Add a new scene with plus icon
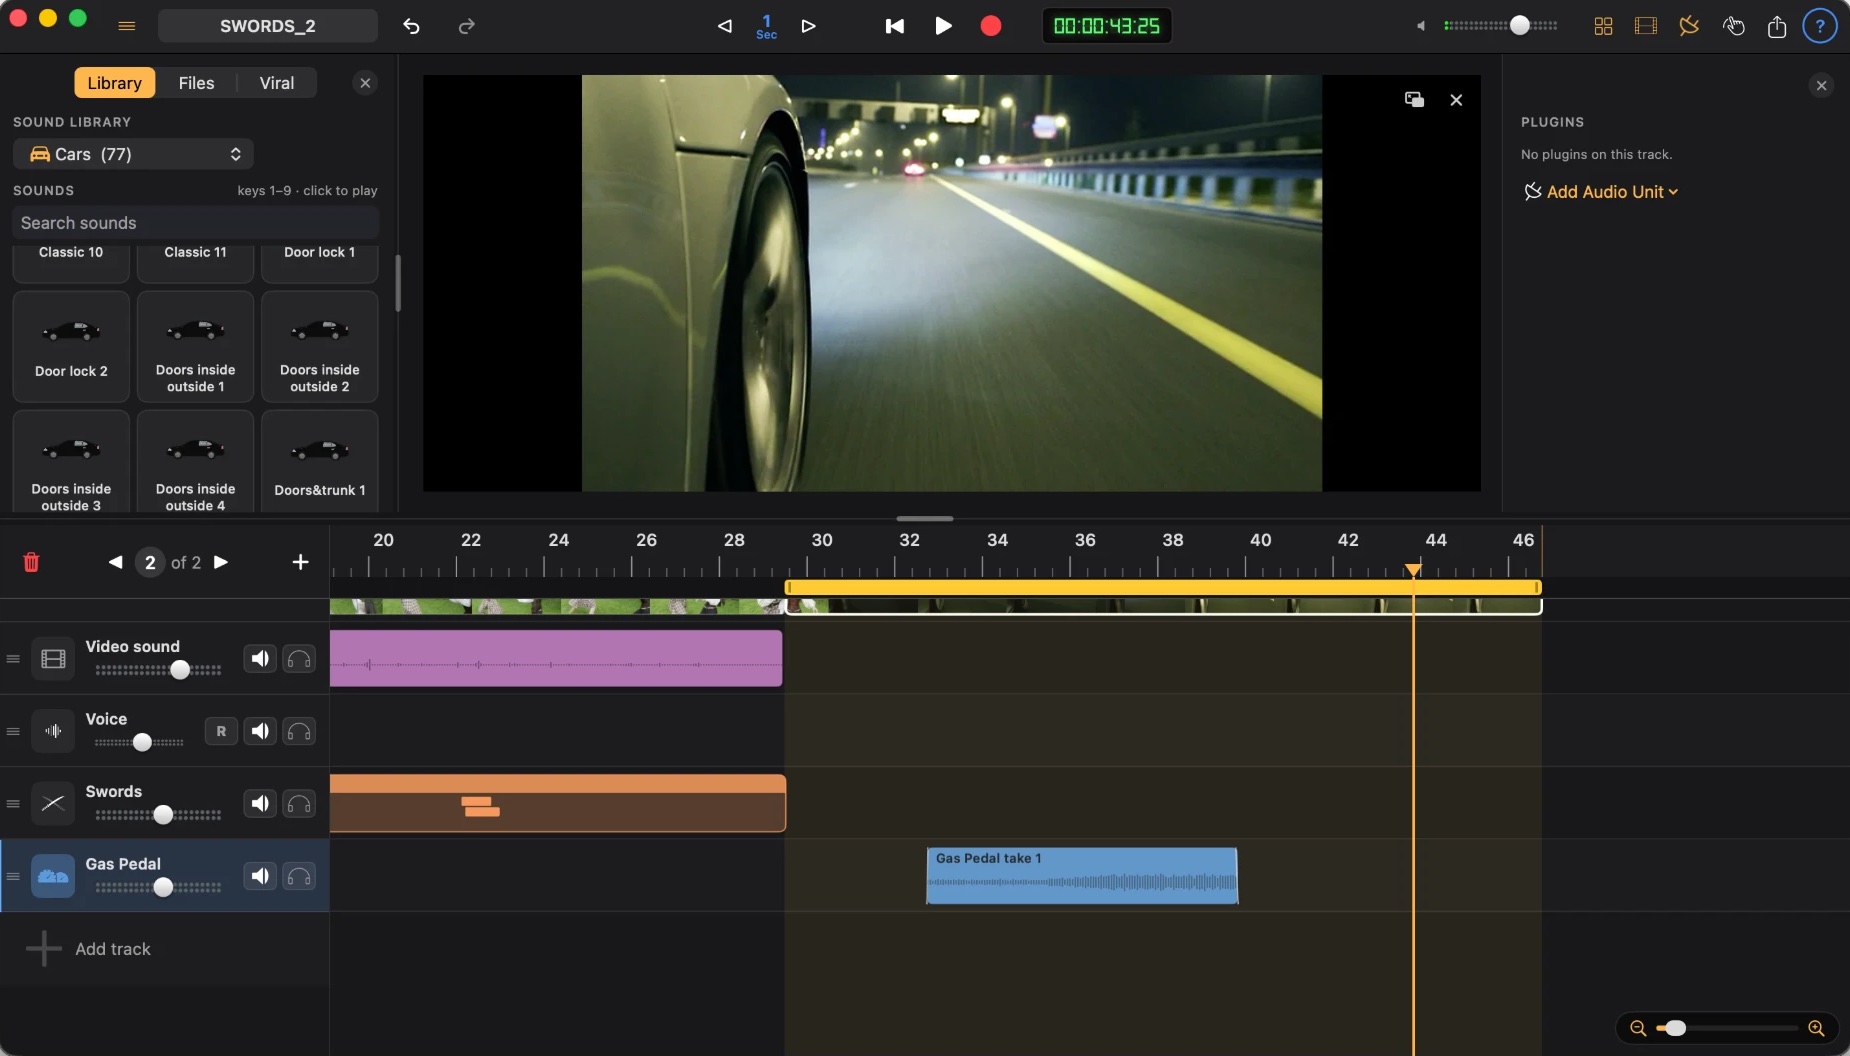The image size is (1850, 1056). (x=300, y=562)
